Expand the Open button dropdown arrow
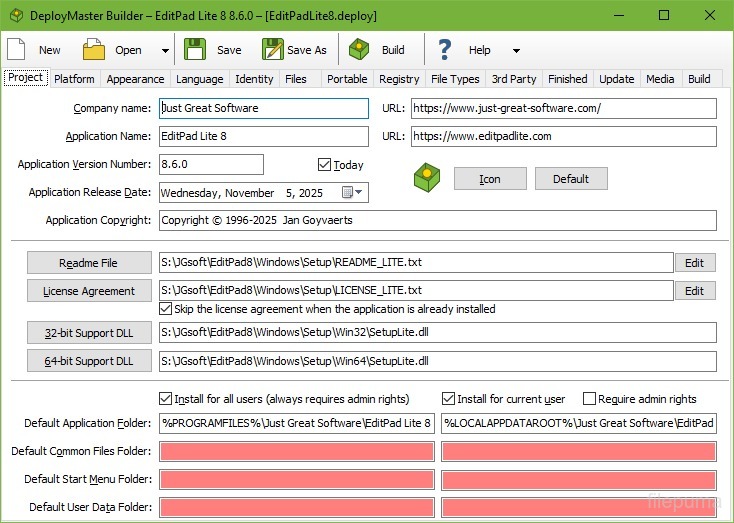This screenshot has height=523, width=734. point(165,50)
